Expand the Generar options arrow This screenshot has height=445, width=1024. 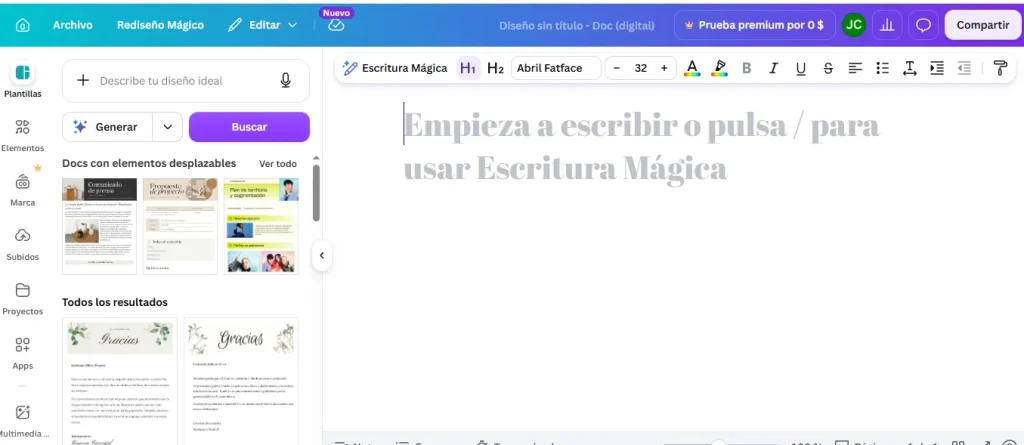point(168,127)
